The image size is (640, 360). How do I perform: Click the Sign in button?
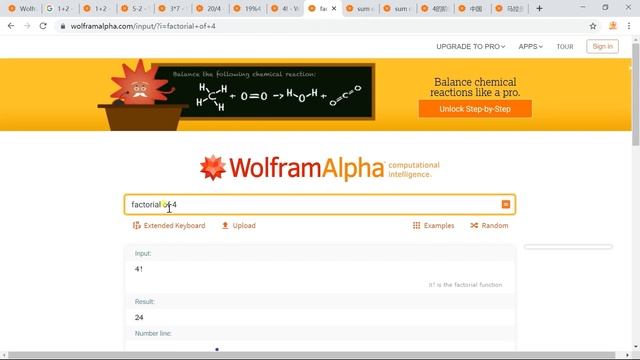tap(602, 46)
